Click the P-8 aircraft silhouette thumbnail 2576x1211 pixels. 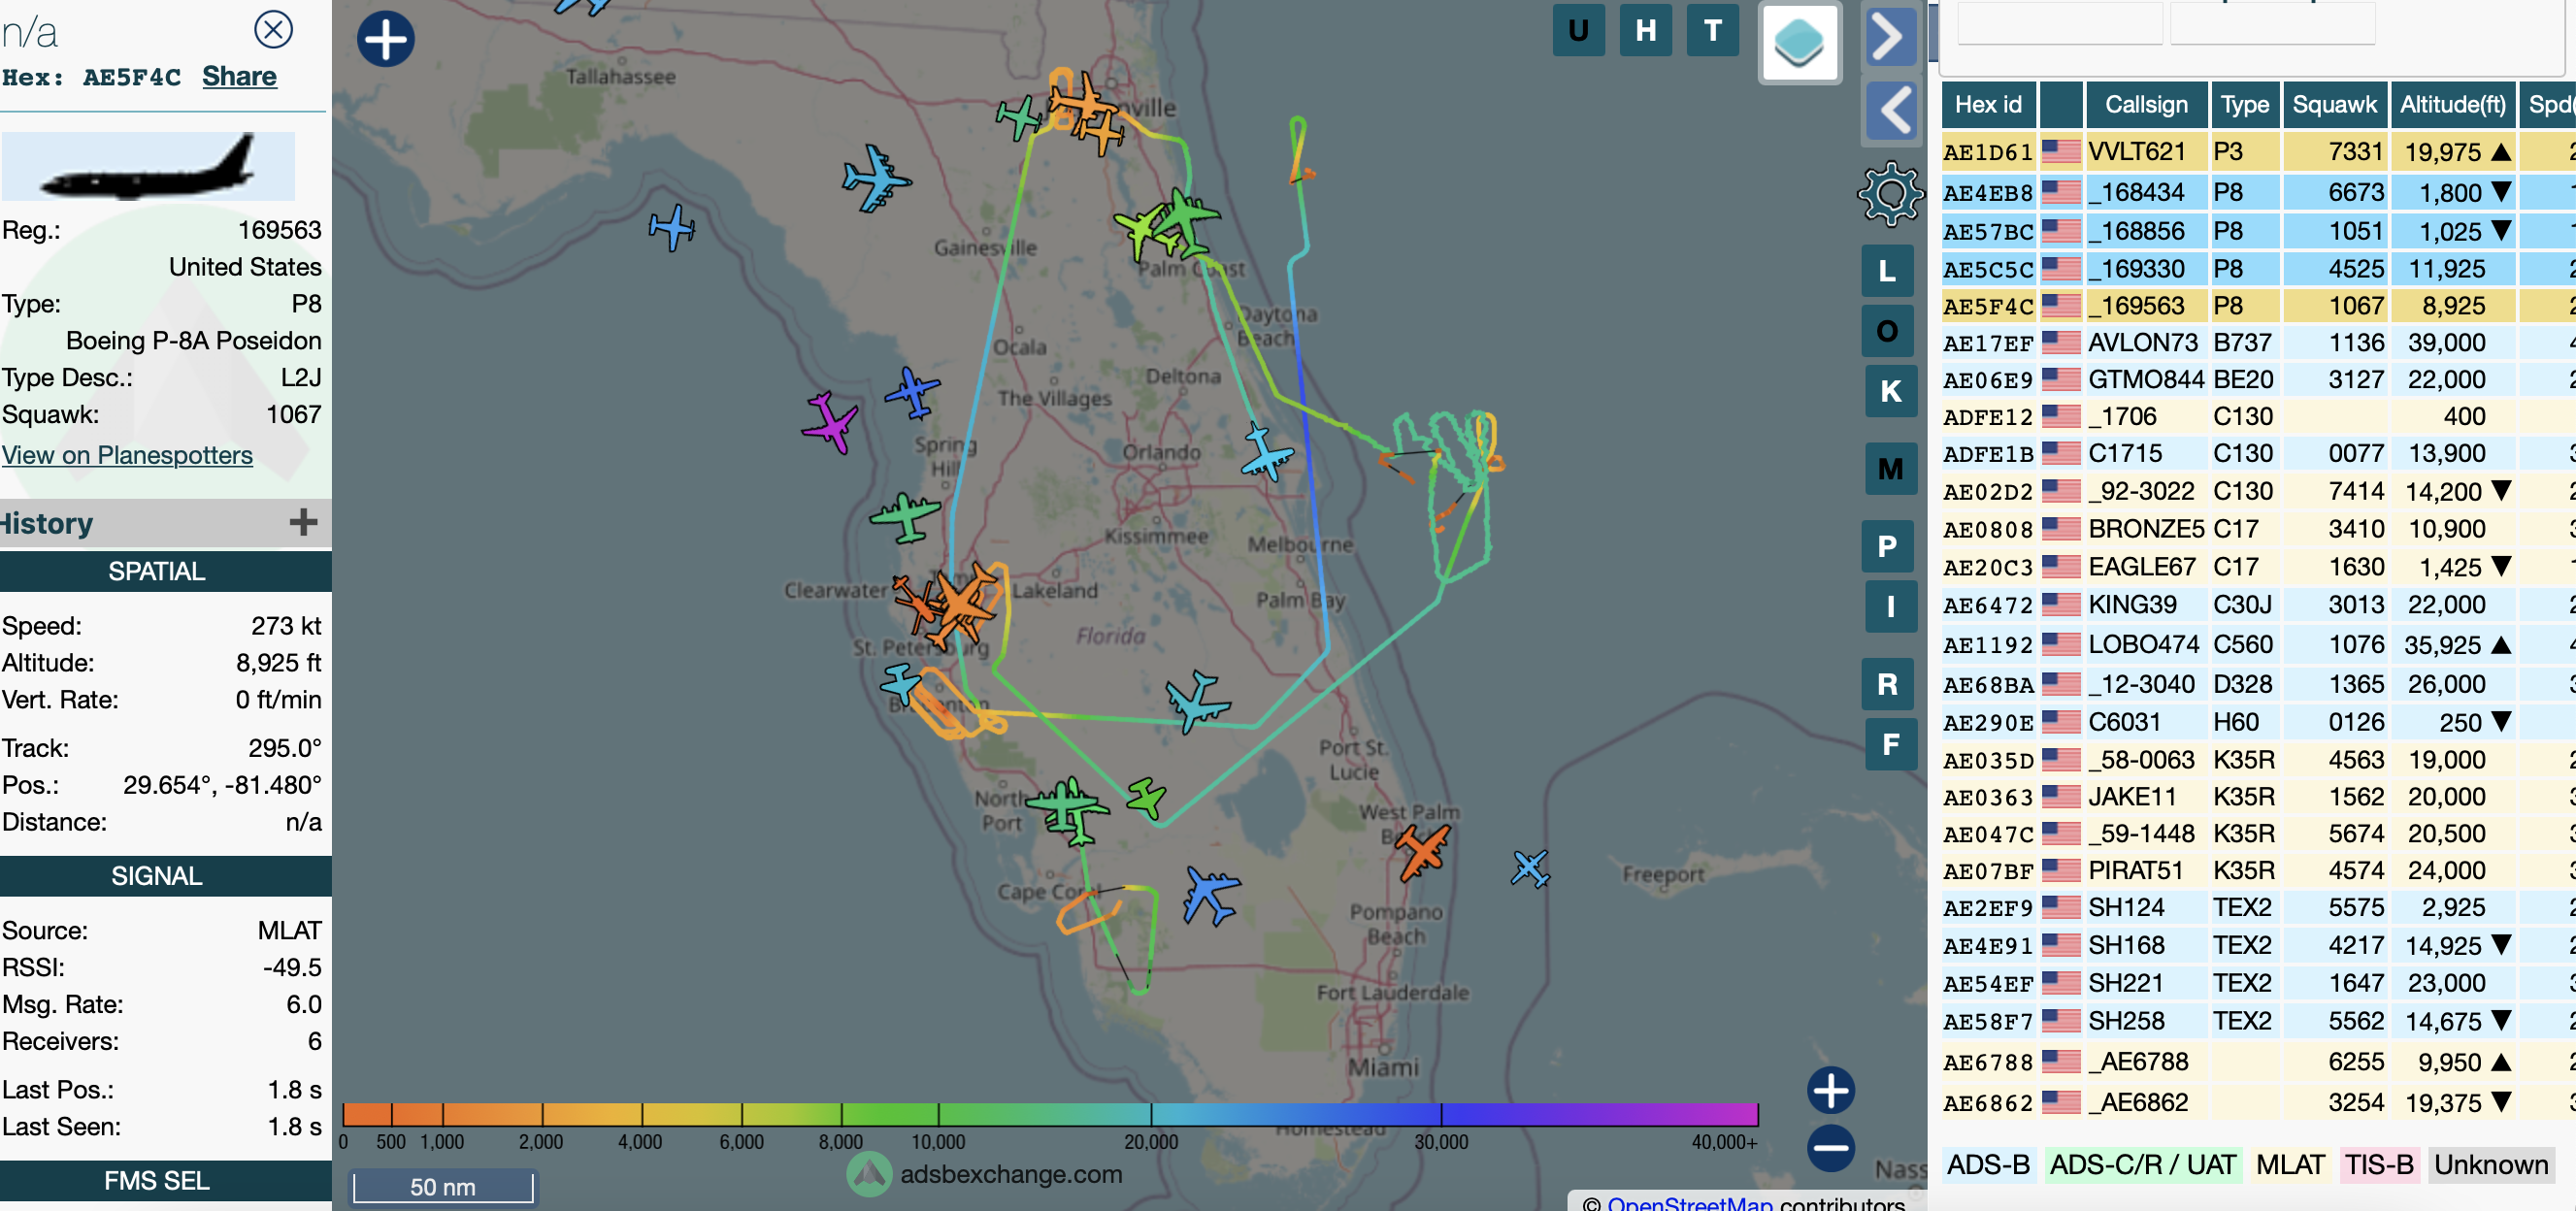click(x=148, y=167)
